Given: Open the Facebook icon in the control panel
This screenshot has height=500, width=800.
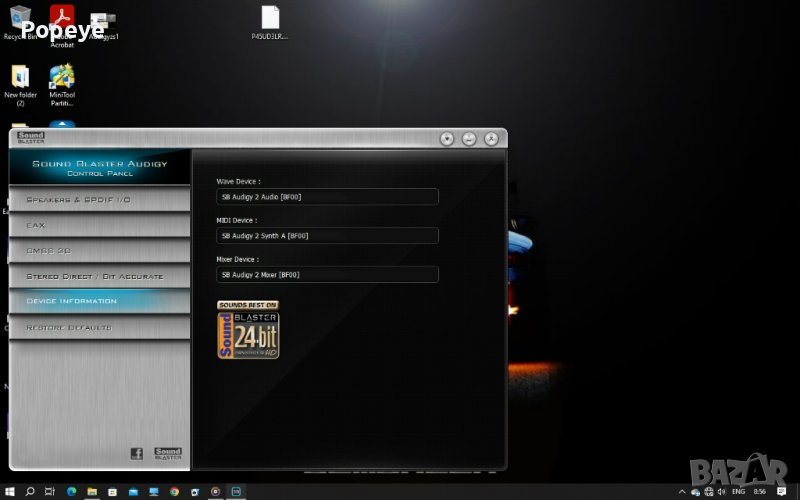Looking at the screenshot, I should pos(137,454).
